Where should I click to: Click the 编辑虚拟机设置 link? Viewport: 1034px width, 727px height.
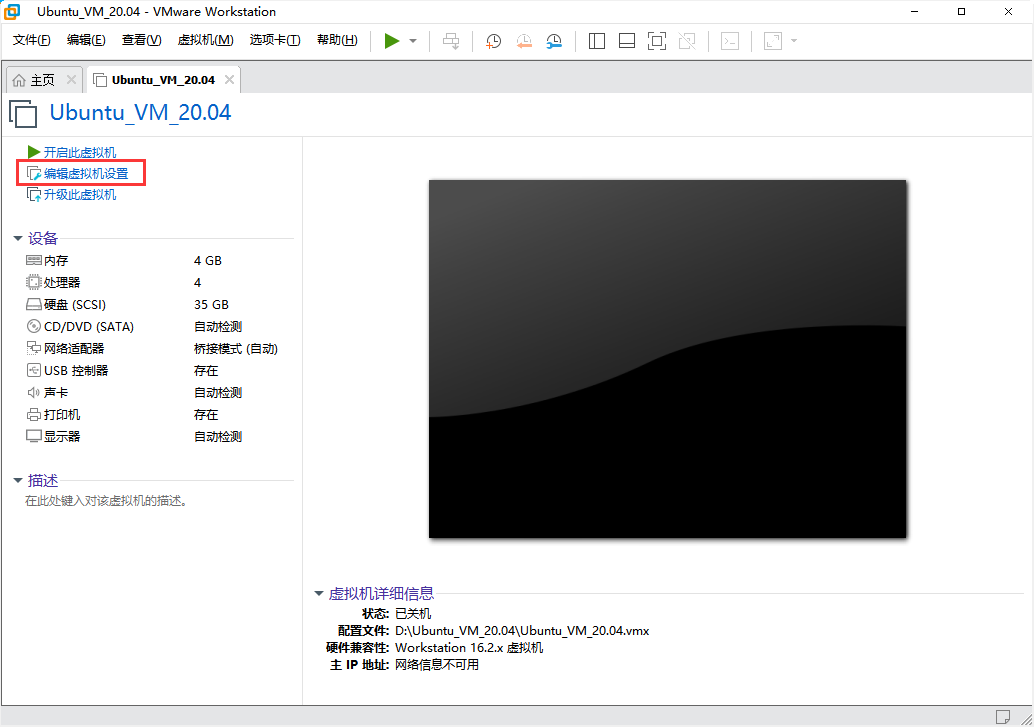[x=86, y=174]
